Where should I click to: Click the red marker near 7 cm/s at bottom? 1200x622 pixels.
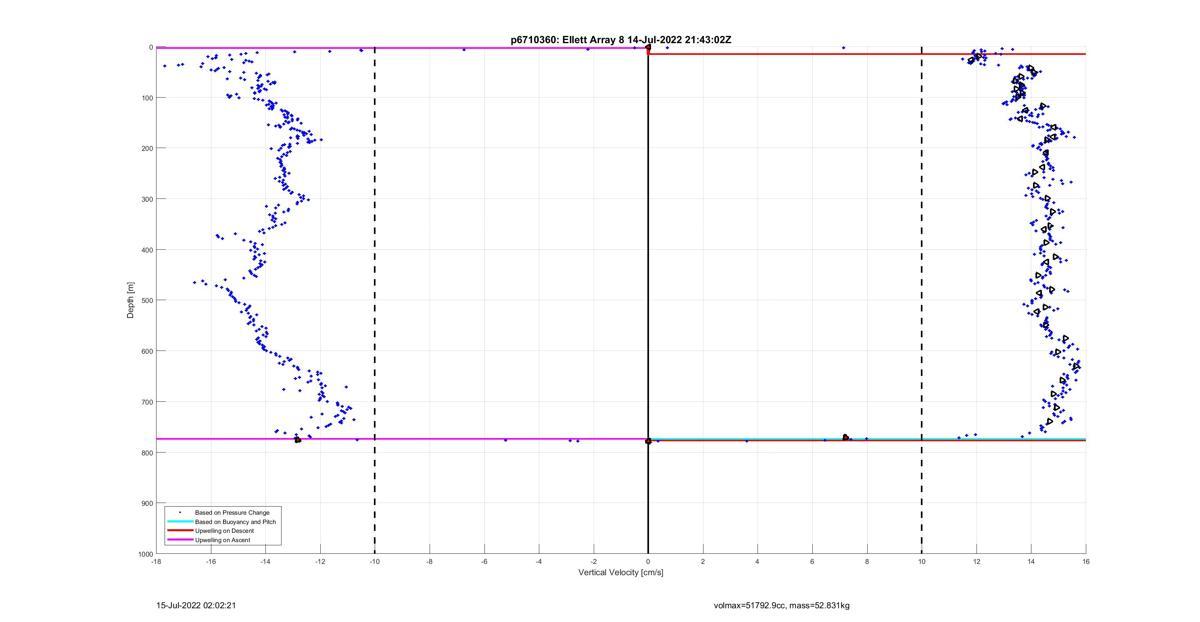coord(846,438)
